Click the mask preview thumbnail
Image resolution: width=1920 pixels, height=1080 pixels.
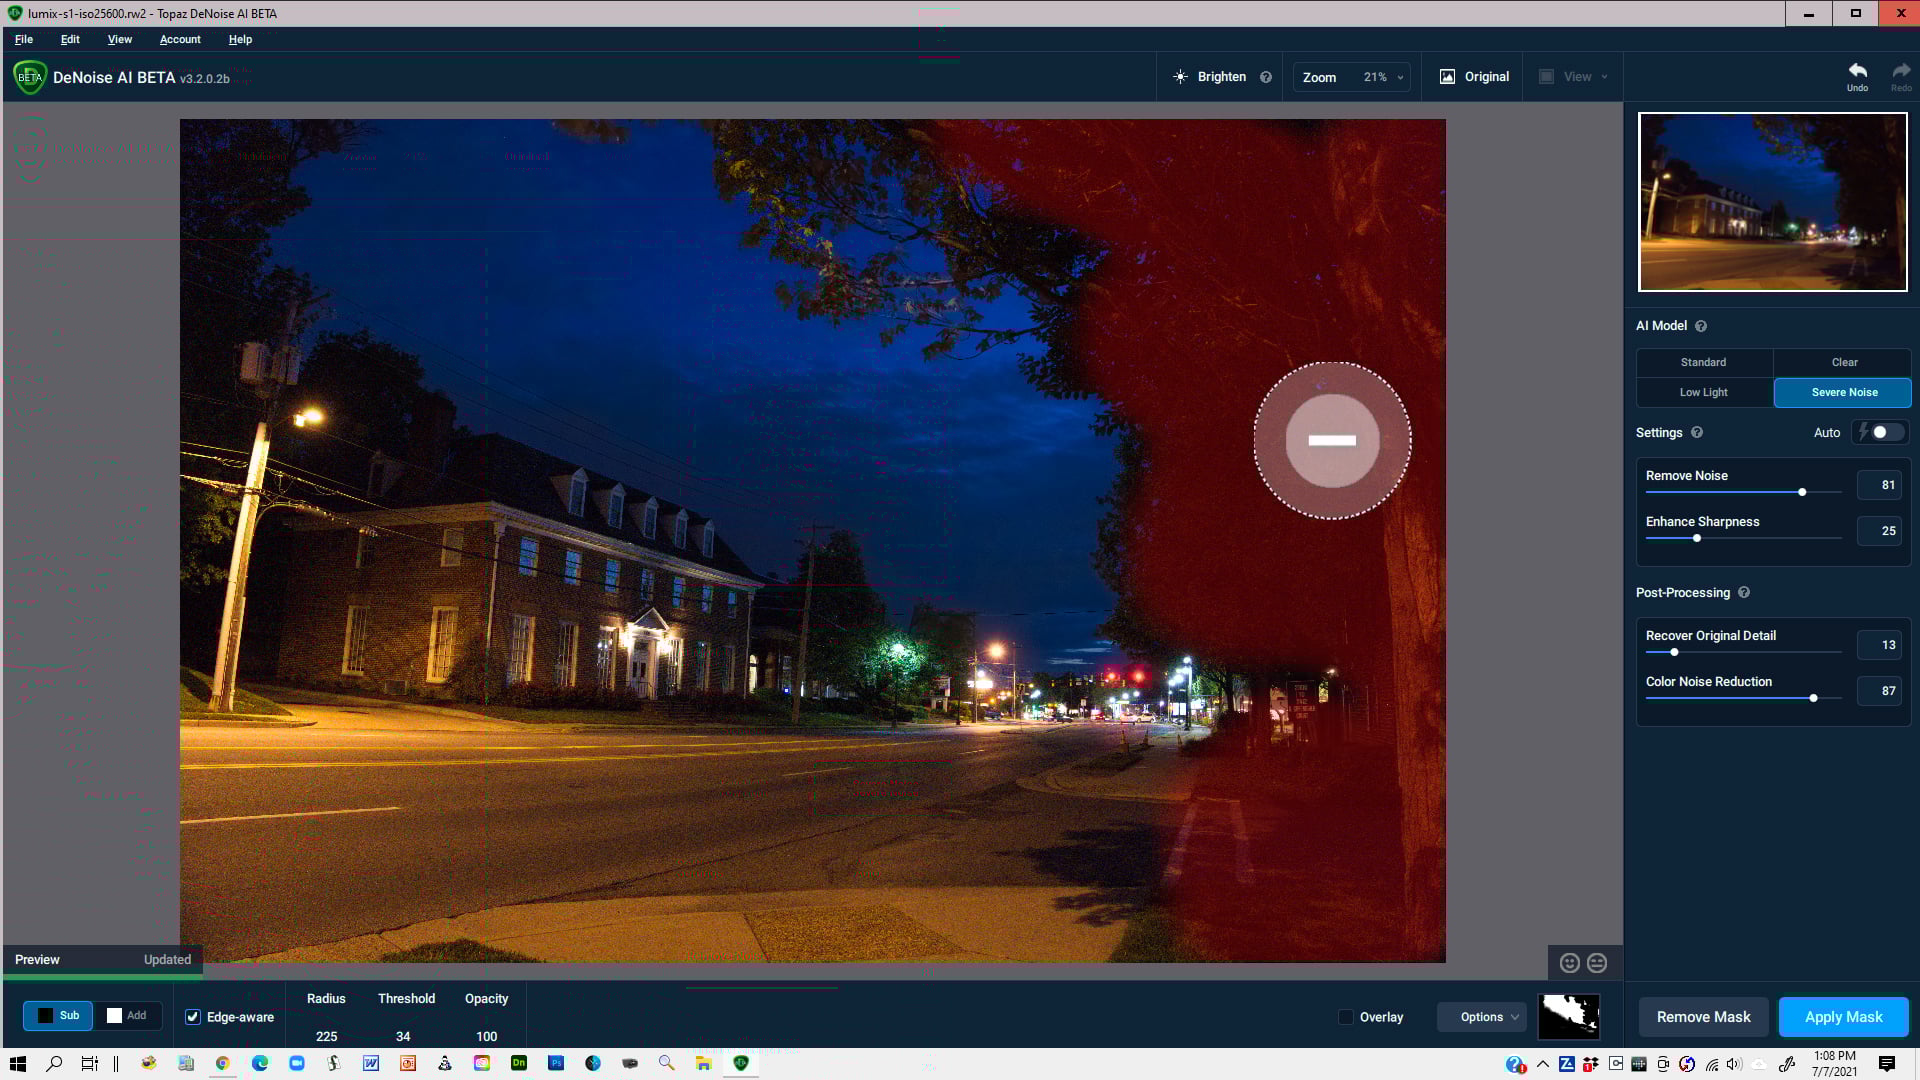tap(1568, 1017)
